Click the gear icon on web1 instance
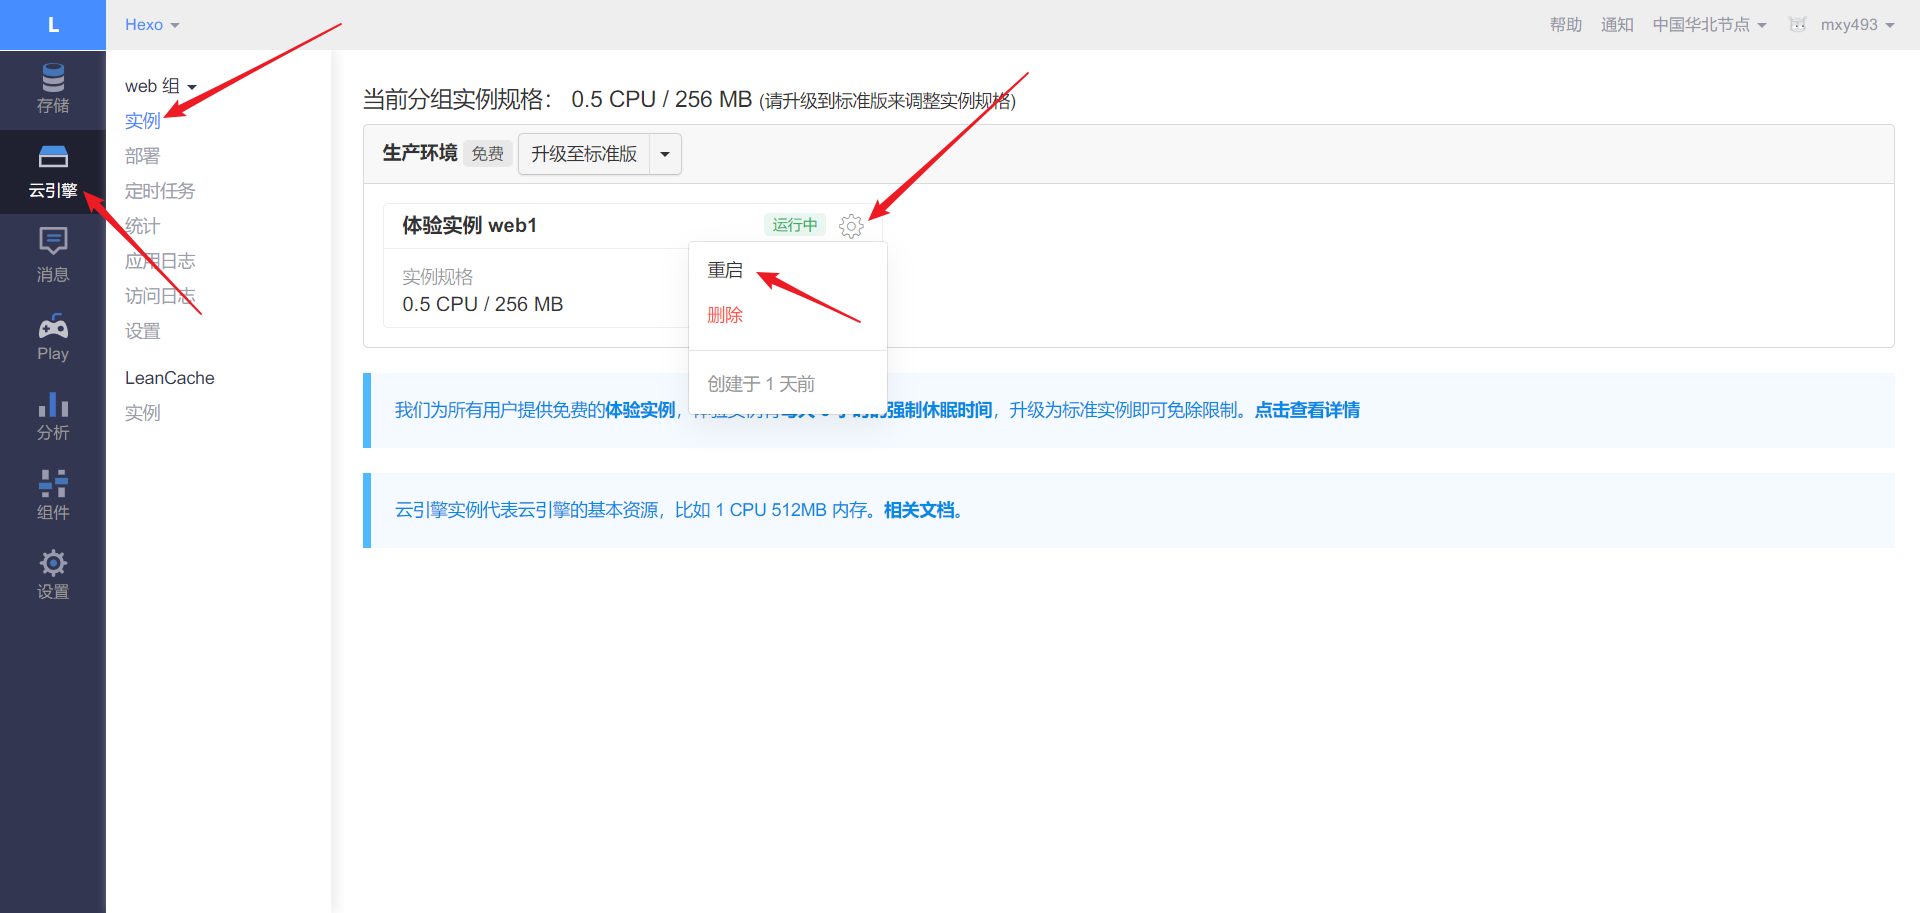Viewport: 1920px width, 913px height. pos(851,226)
